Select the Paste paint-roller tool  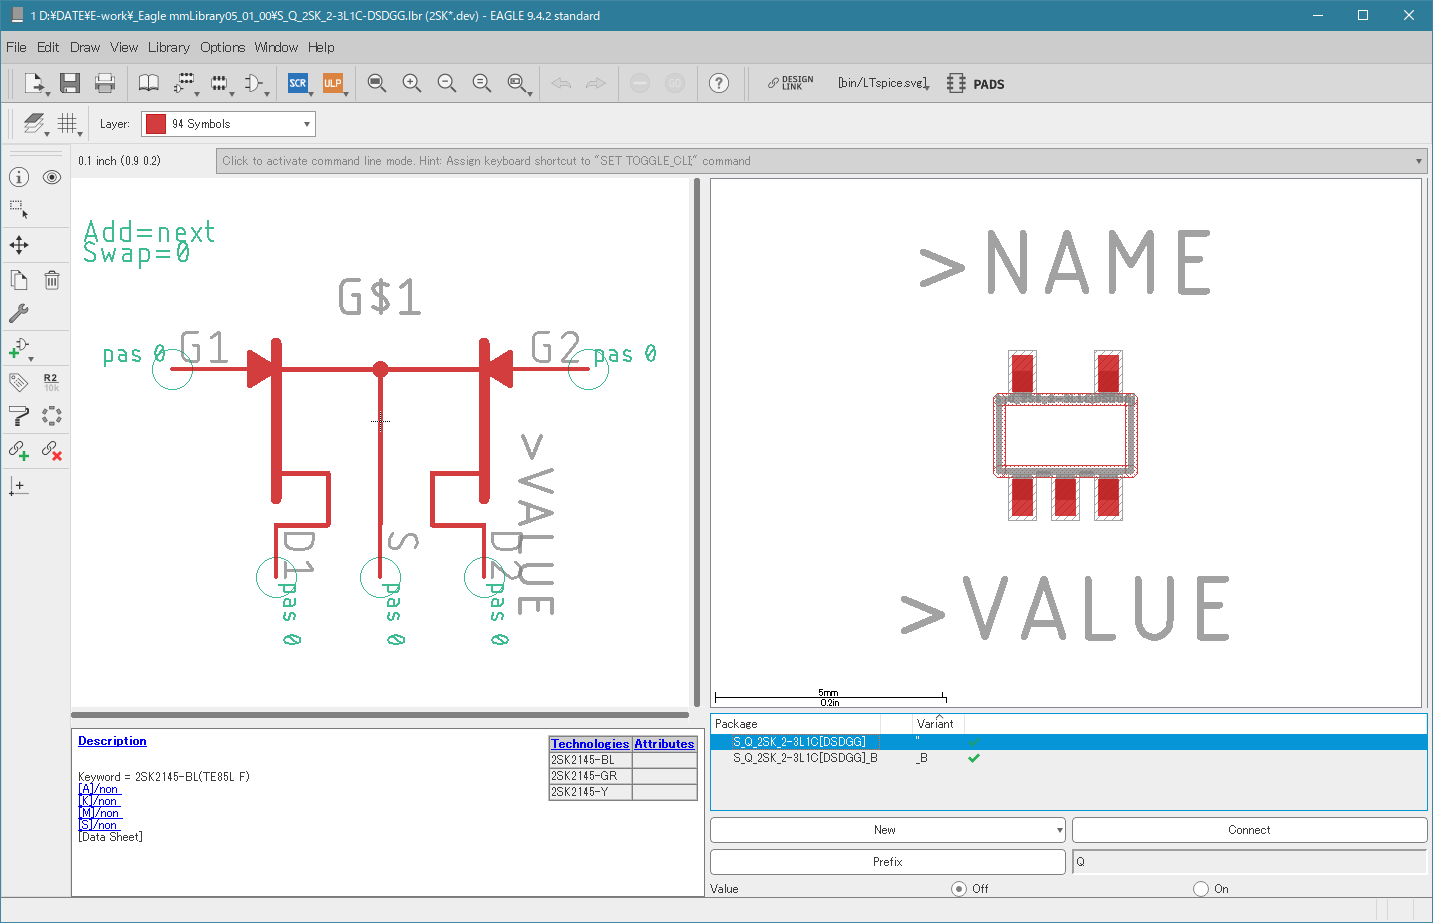(19, 416)
